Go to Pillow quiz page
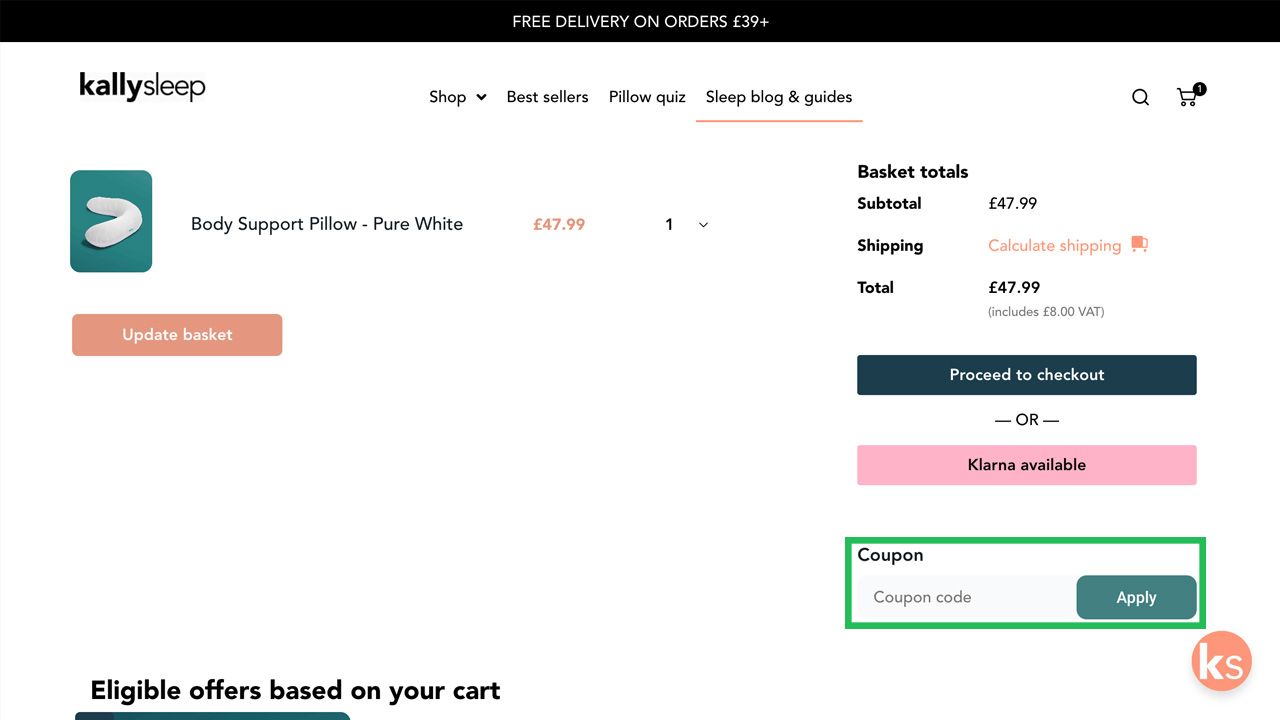The width and height of the screenshot is (1280, 720). 647,97
